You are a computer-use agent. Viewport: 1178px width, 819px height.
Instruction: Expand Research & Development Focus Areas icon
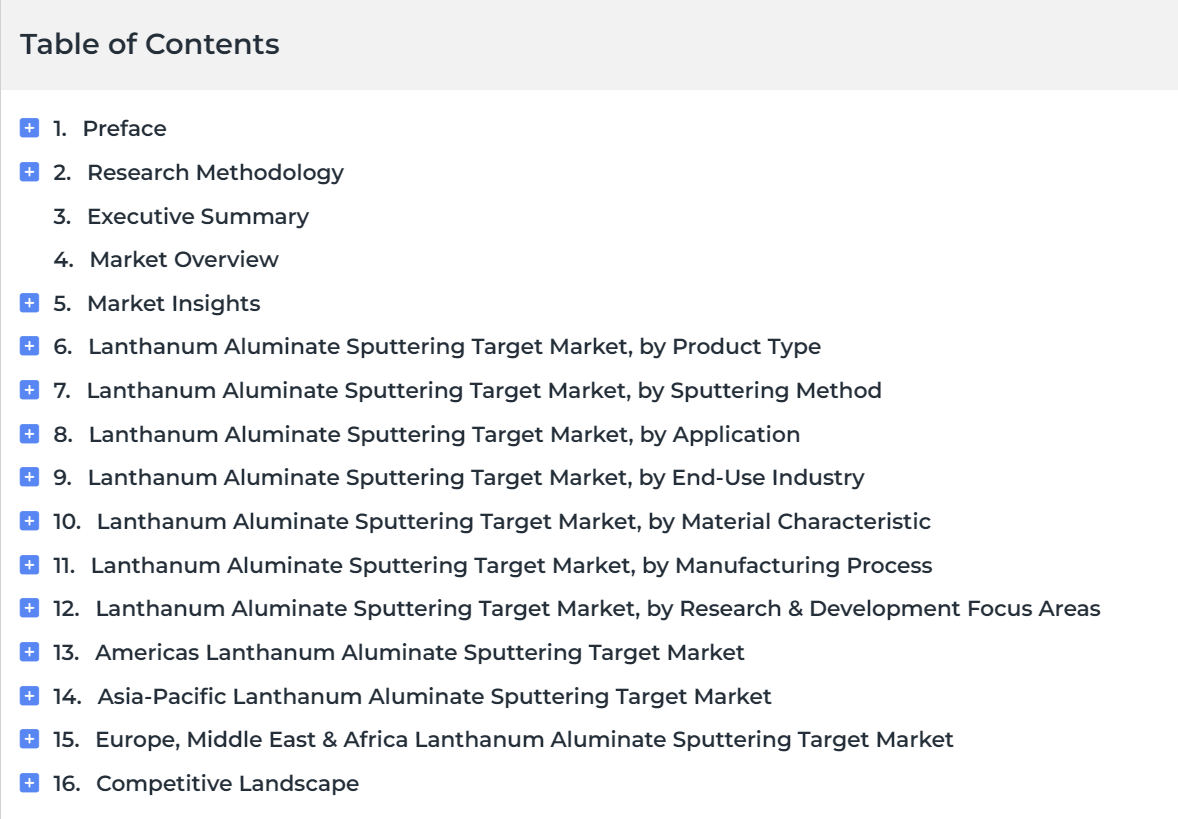coord(29,608)
